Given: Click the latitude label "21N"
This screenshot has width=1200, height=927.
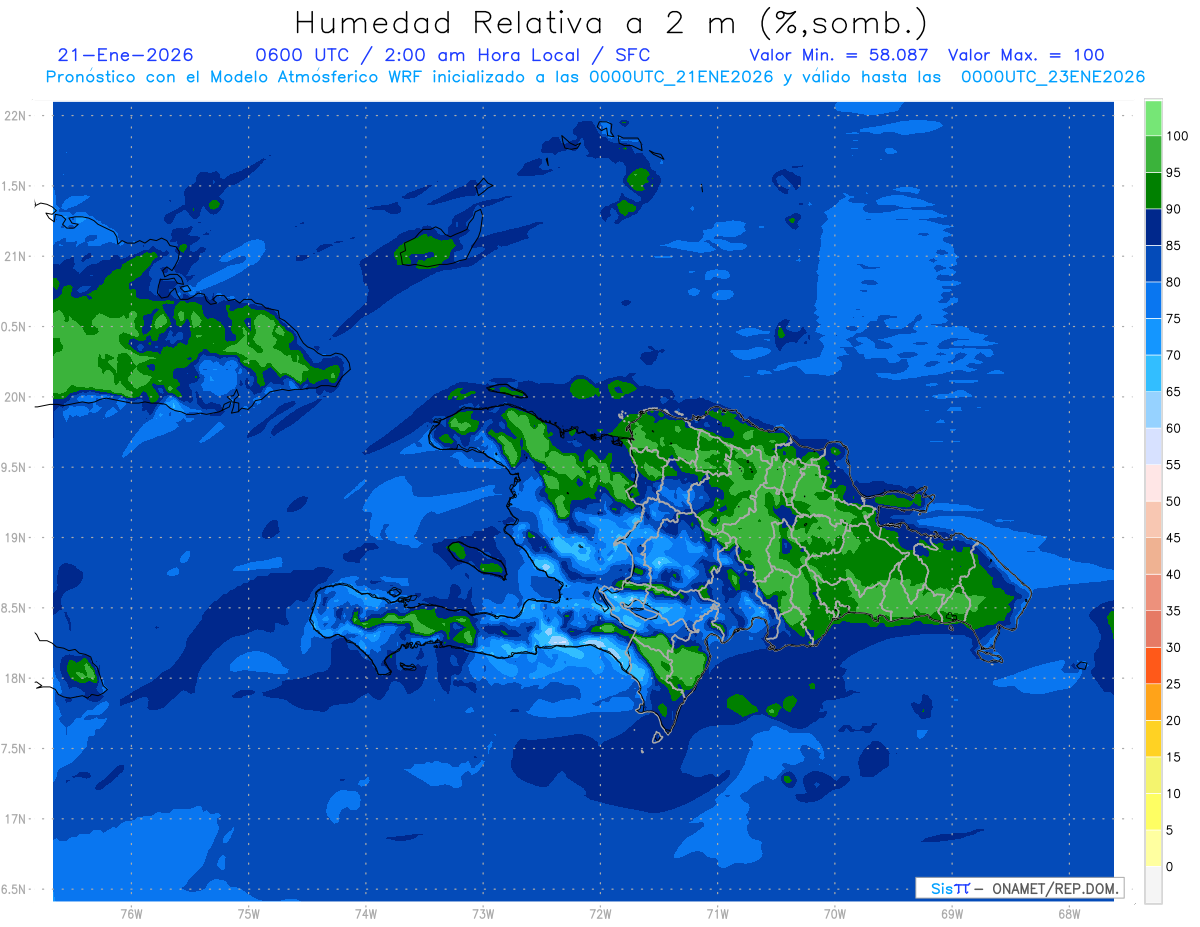Looking at the screenshot, I should [17, 256].
